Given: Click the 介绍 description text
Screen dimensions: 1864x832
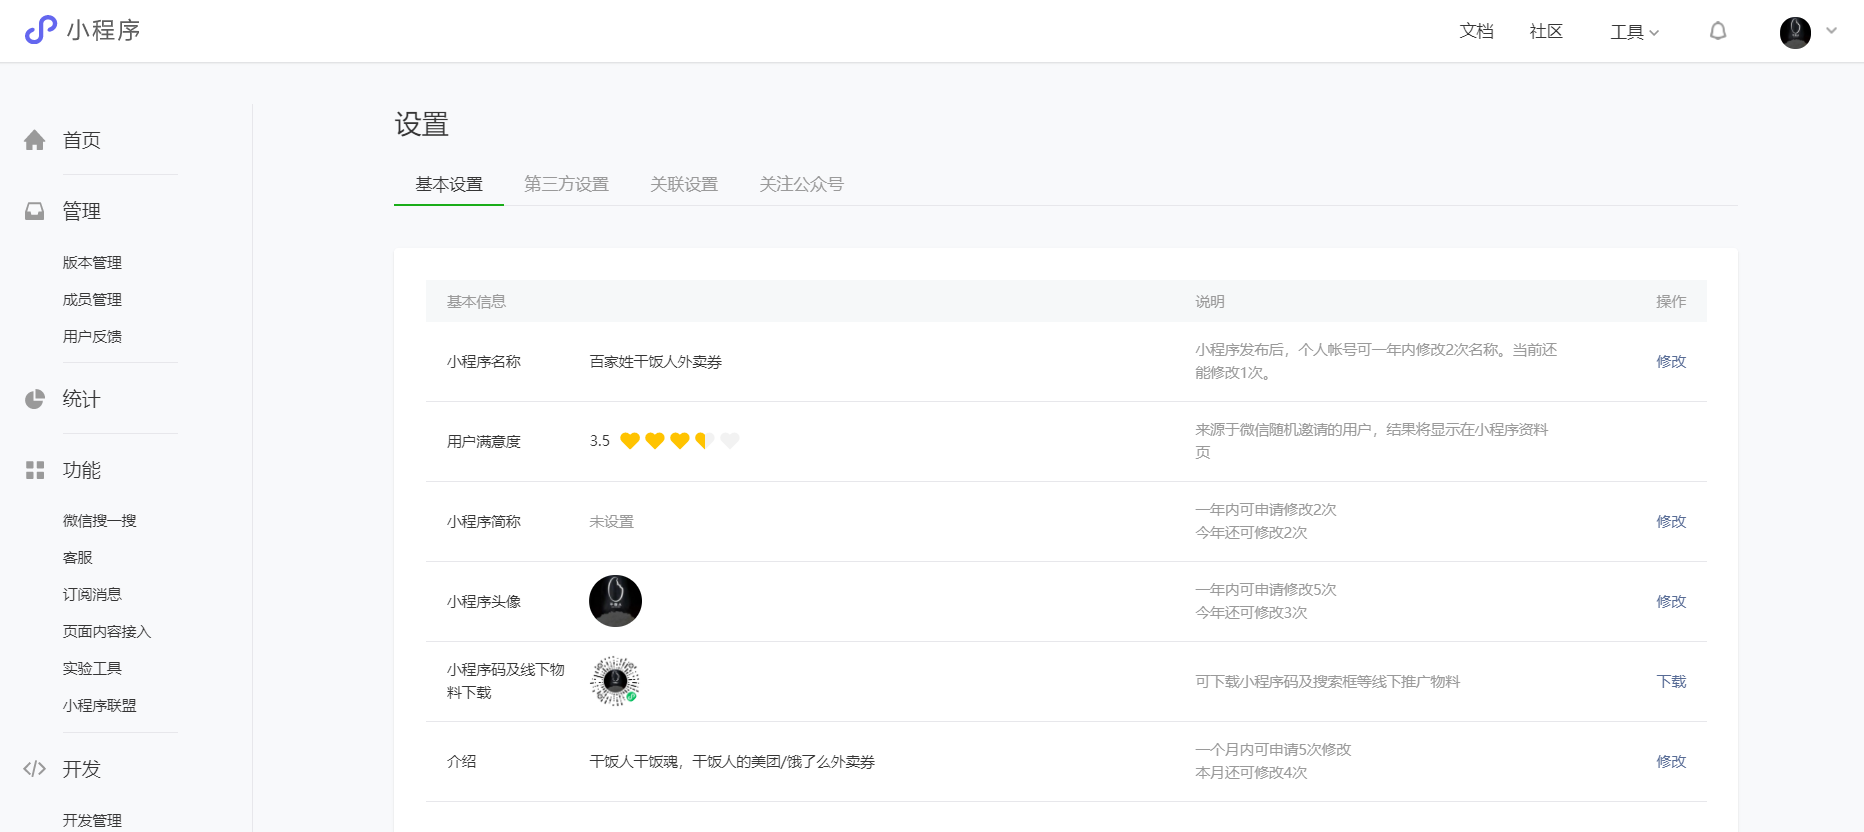Looking at the screenshot, I should pyautogui.click(x=732, y=761).
